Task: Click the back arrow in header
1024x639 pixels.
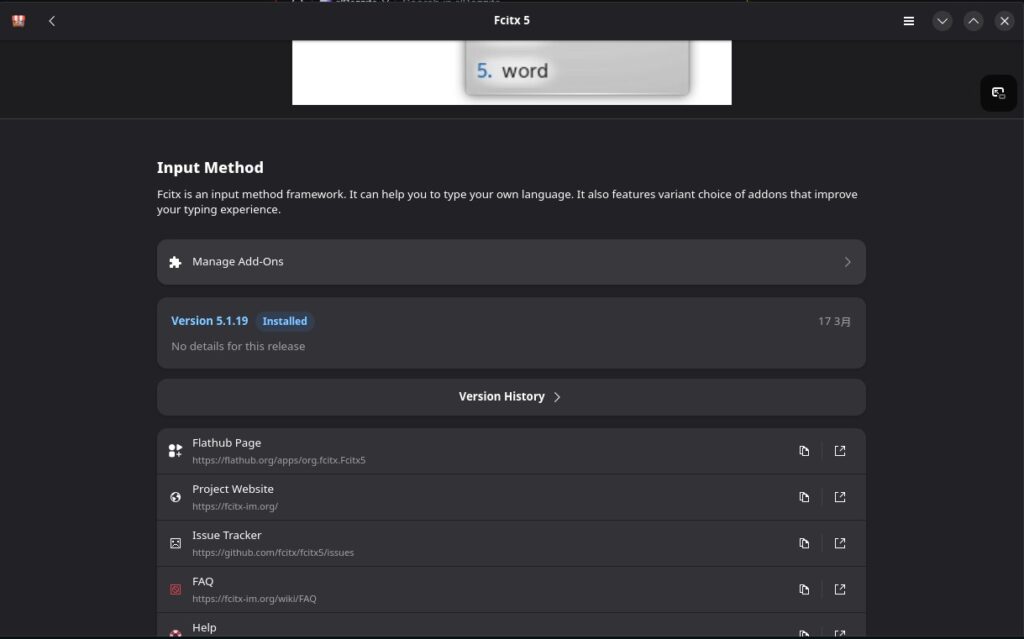Action: click(52, 21)
